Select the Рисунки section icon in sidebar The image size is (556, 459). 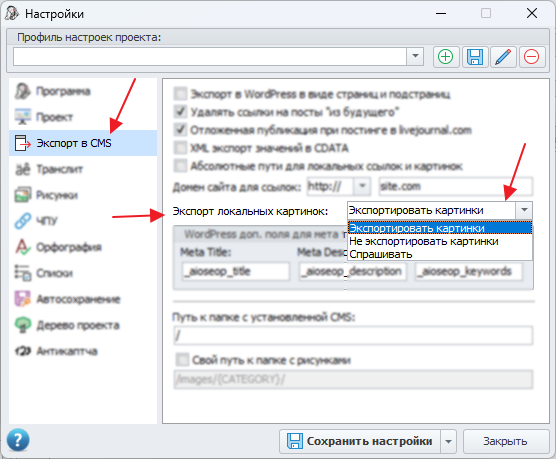coord(22,195)
